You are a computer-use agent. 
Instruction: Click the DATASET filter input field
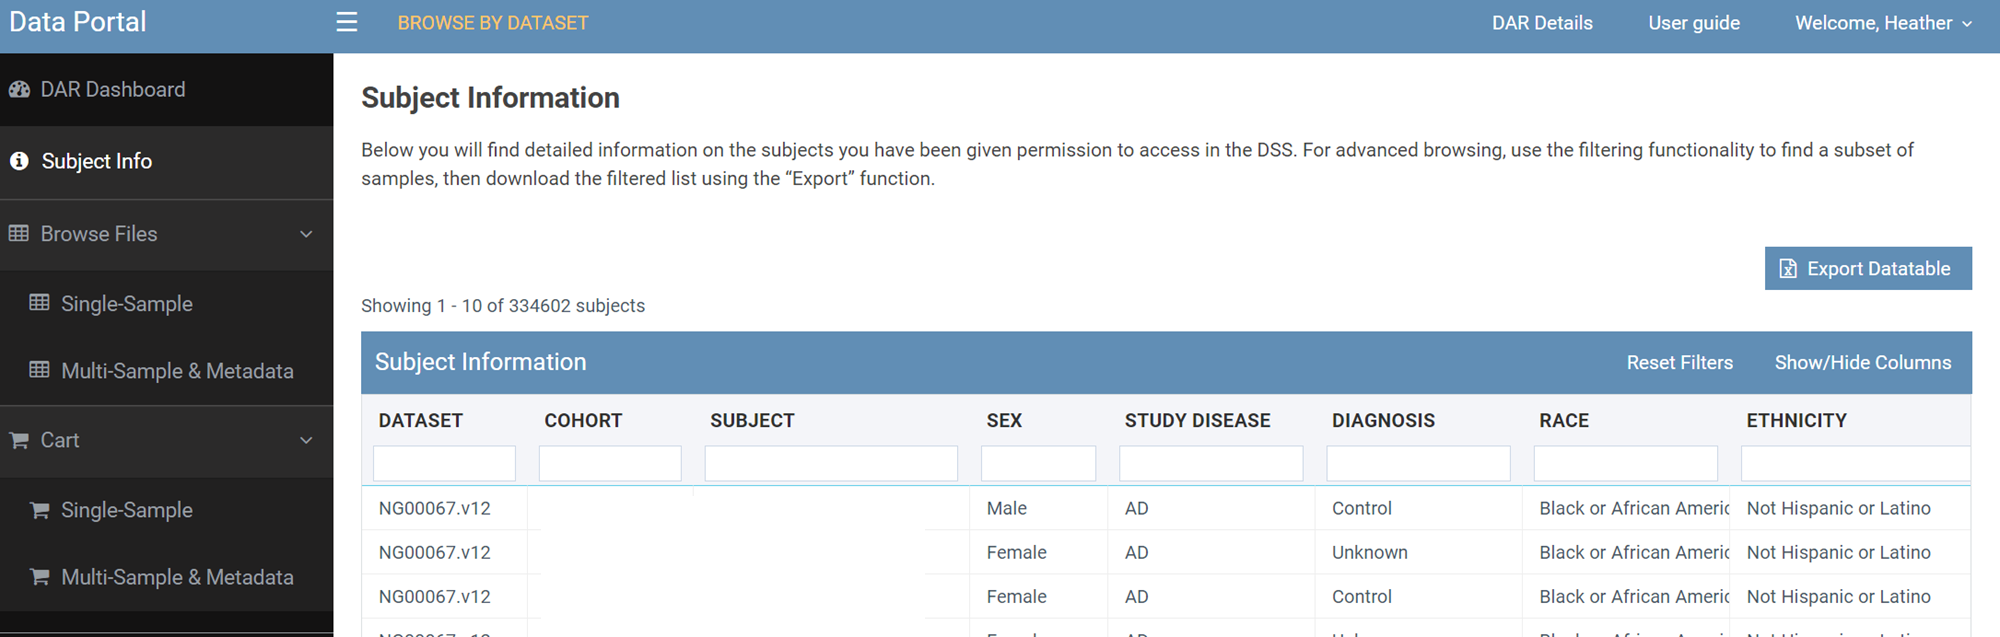click(x=444, y=464)
